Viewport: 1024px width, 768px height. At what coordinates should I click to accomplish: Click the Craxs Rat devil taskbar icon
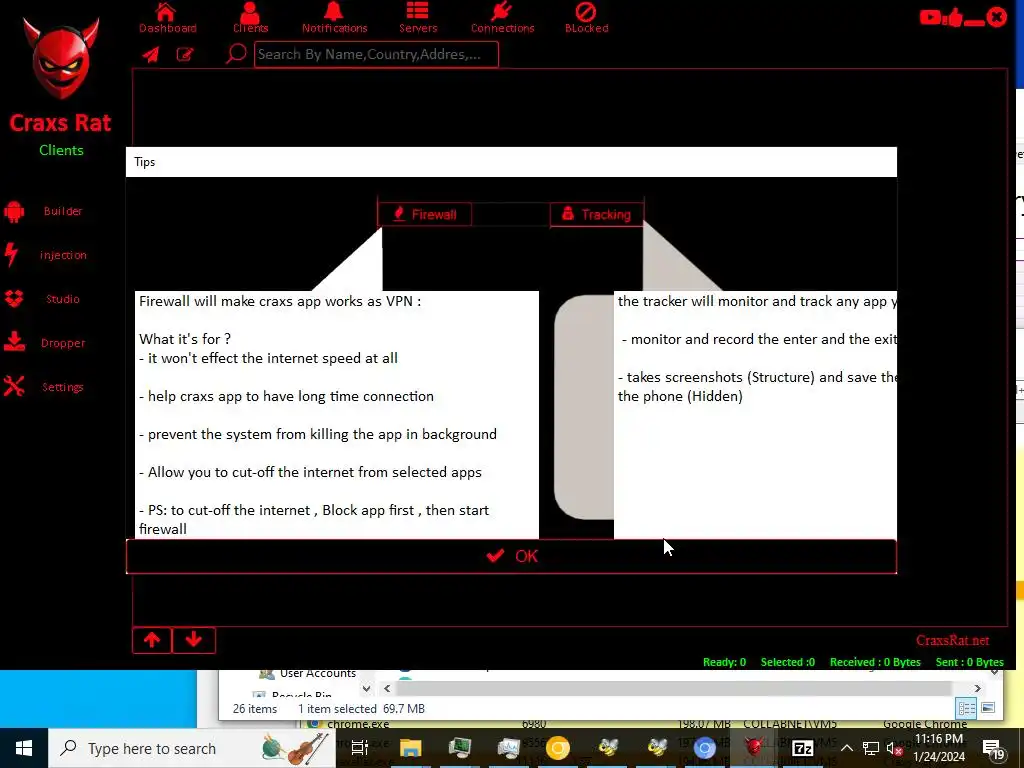coord(754,748)
